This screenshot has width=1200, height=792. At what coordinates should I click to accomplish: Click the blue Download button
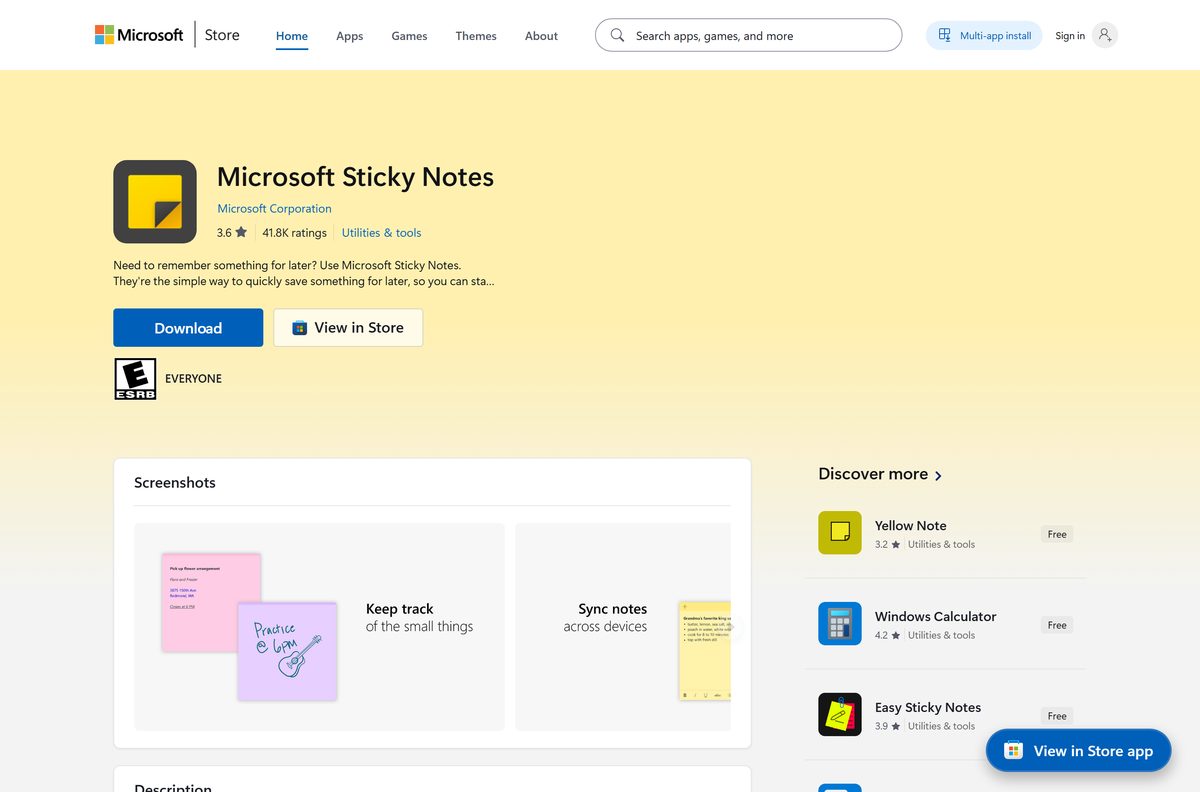pos(188,328)
